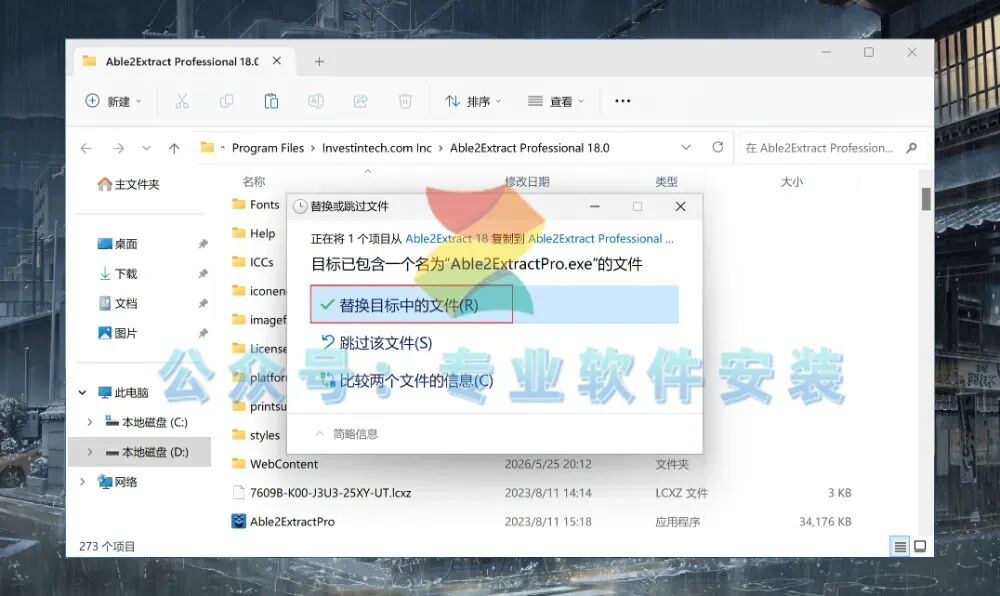Go forward with the forward arrow
1000x596 pixels.
pyautogui.click(x=119, y=148)
